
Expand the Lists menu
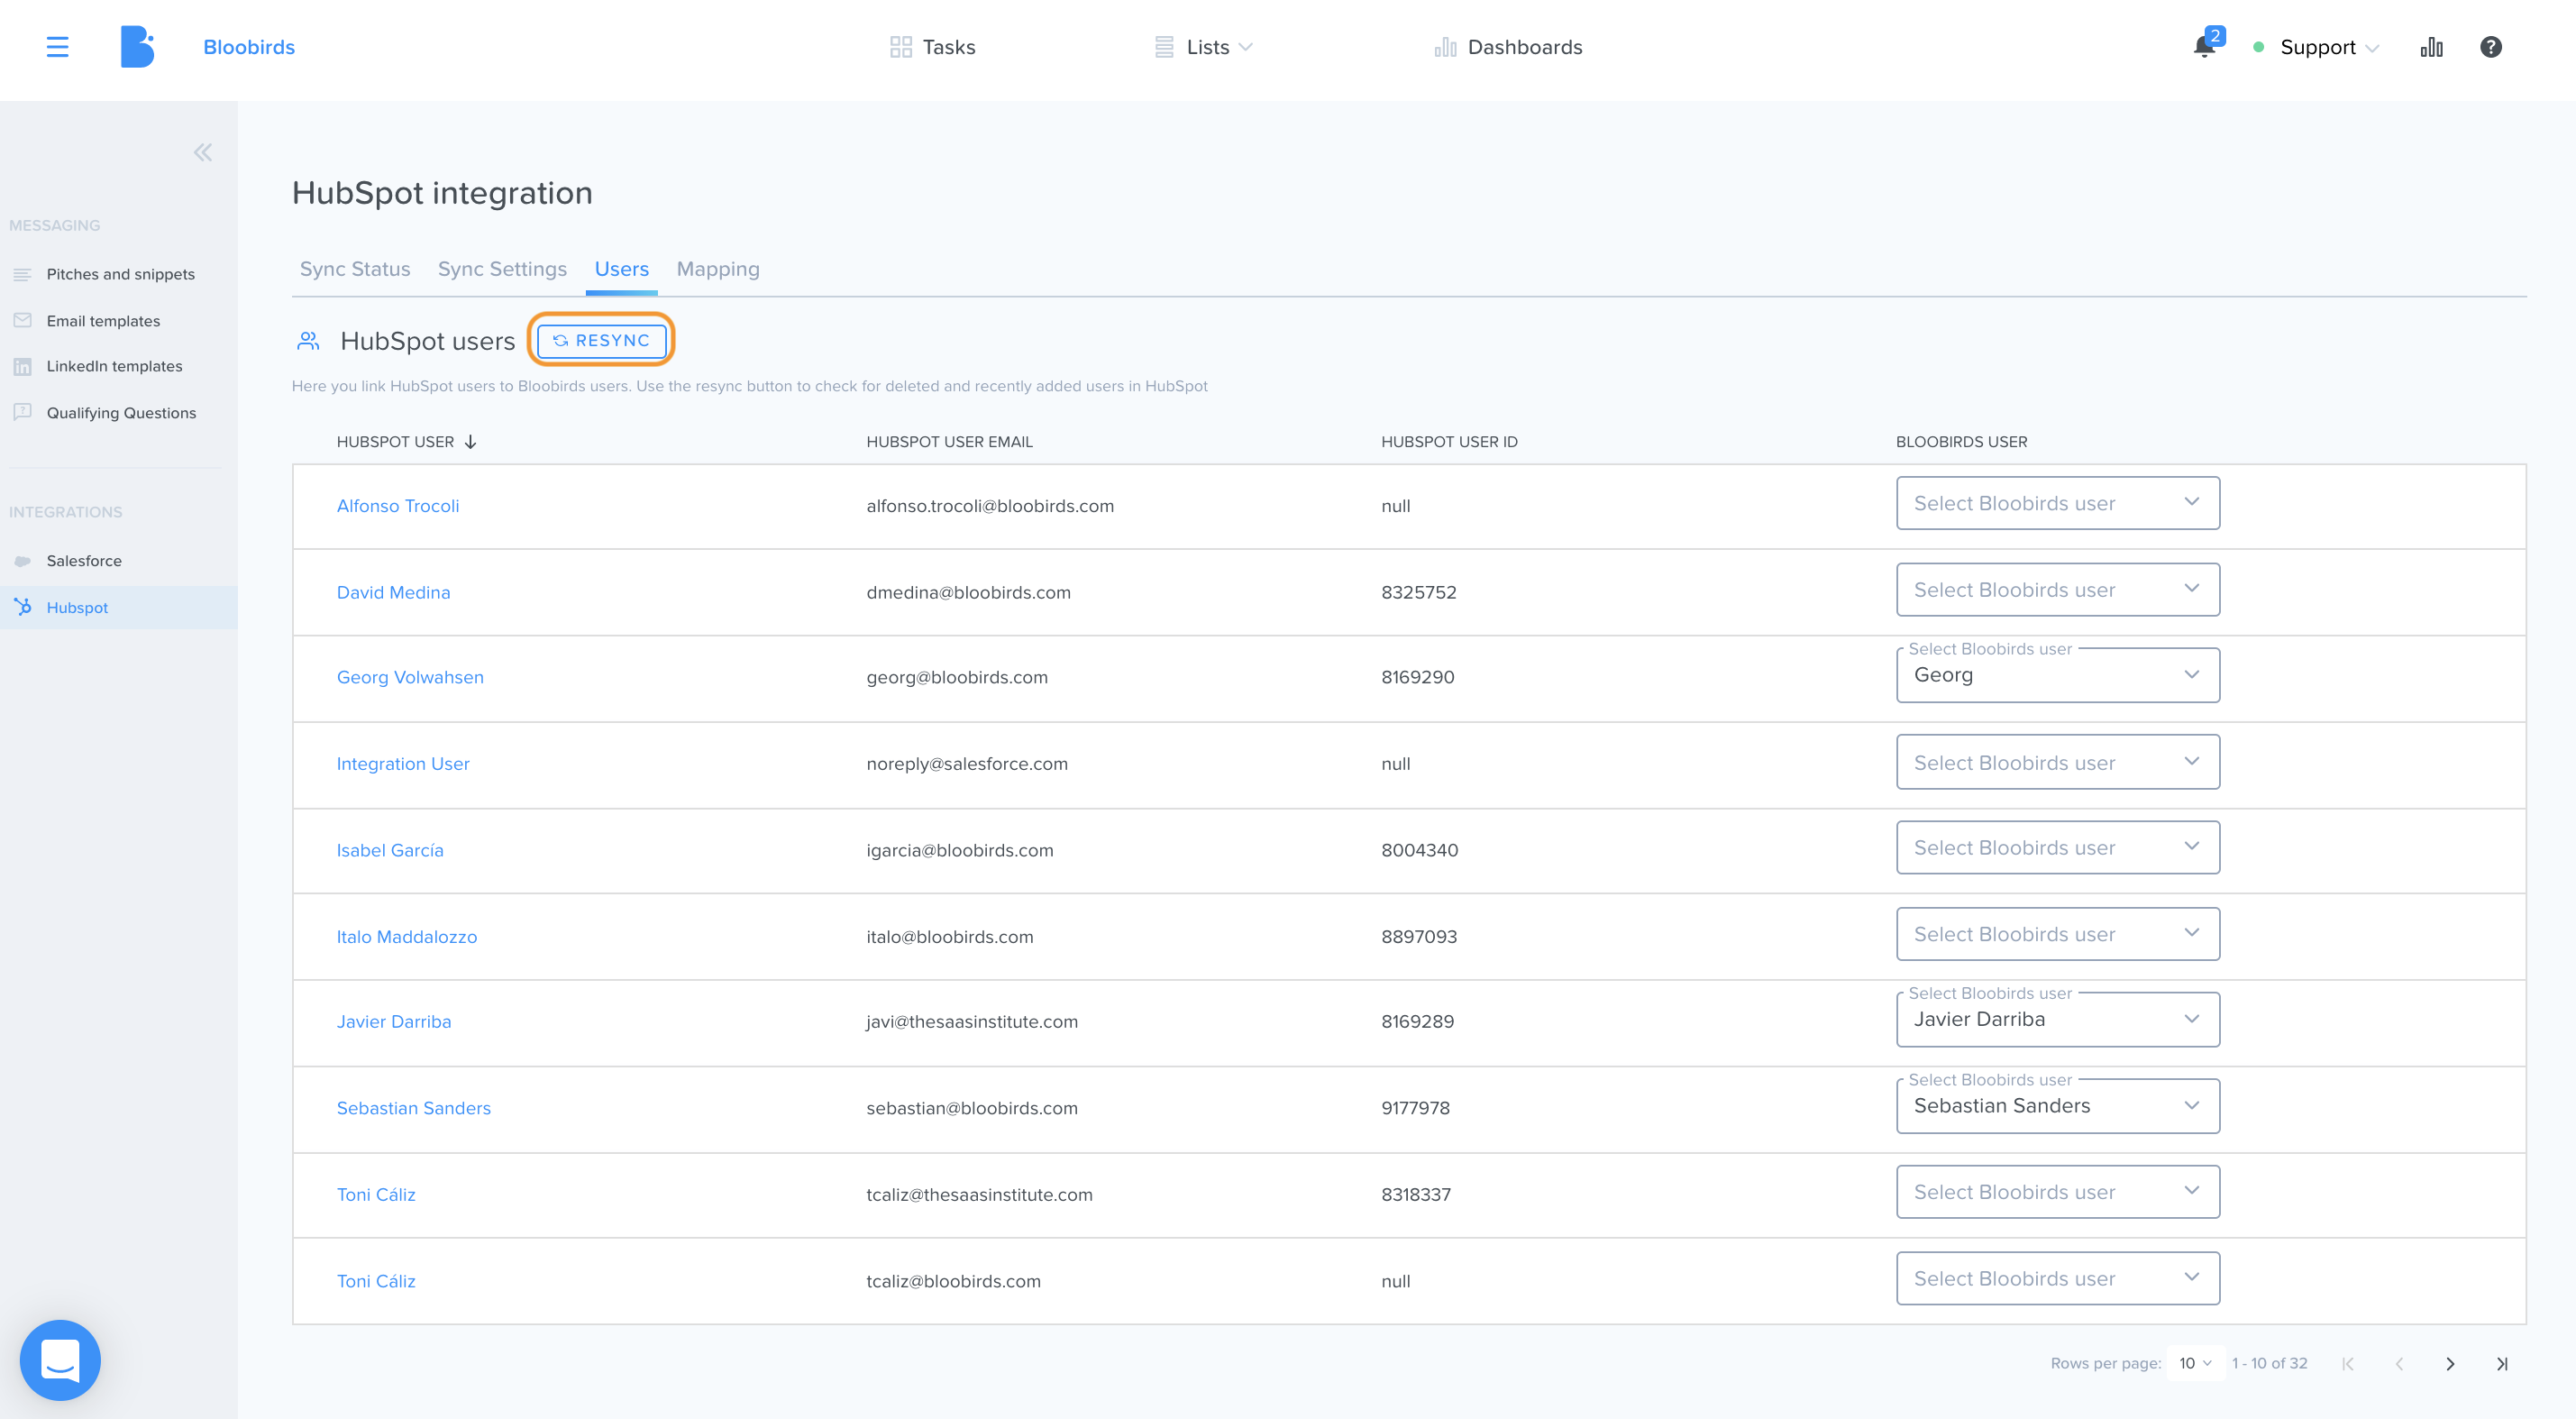click(x=1204, y=47)
